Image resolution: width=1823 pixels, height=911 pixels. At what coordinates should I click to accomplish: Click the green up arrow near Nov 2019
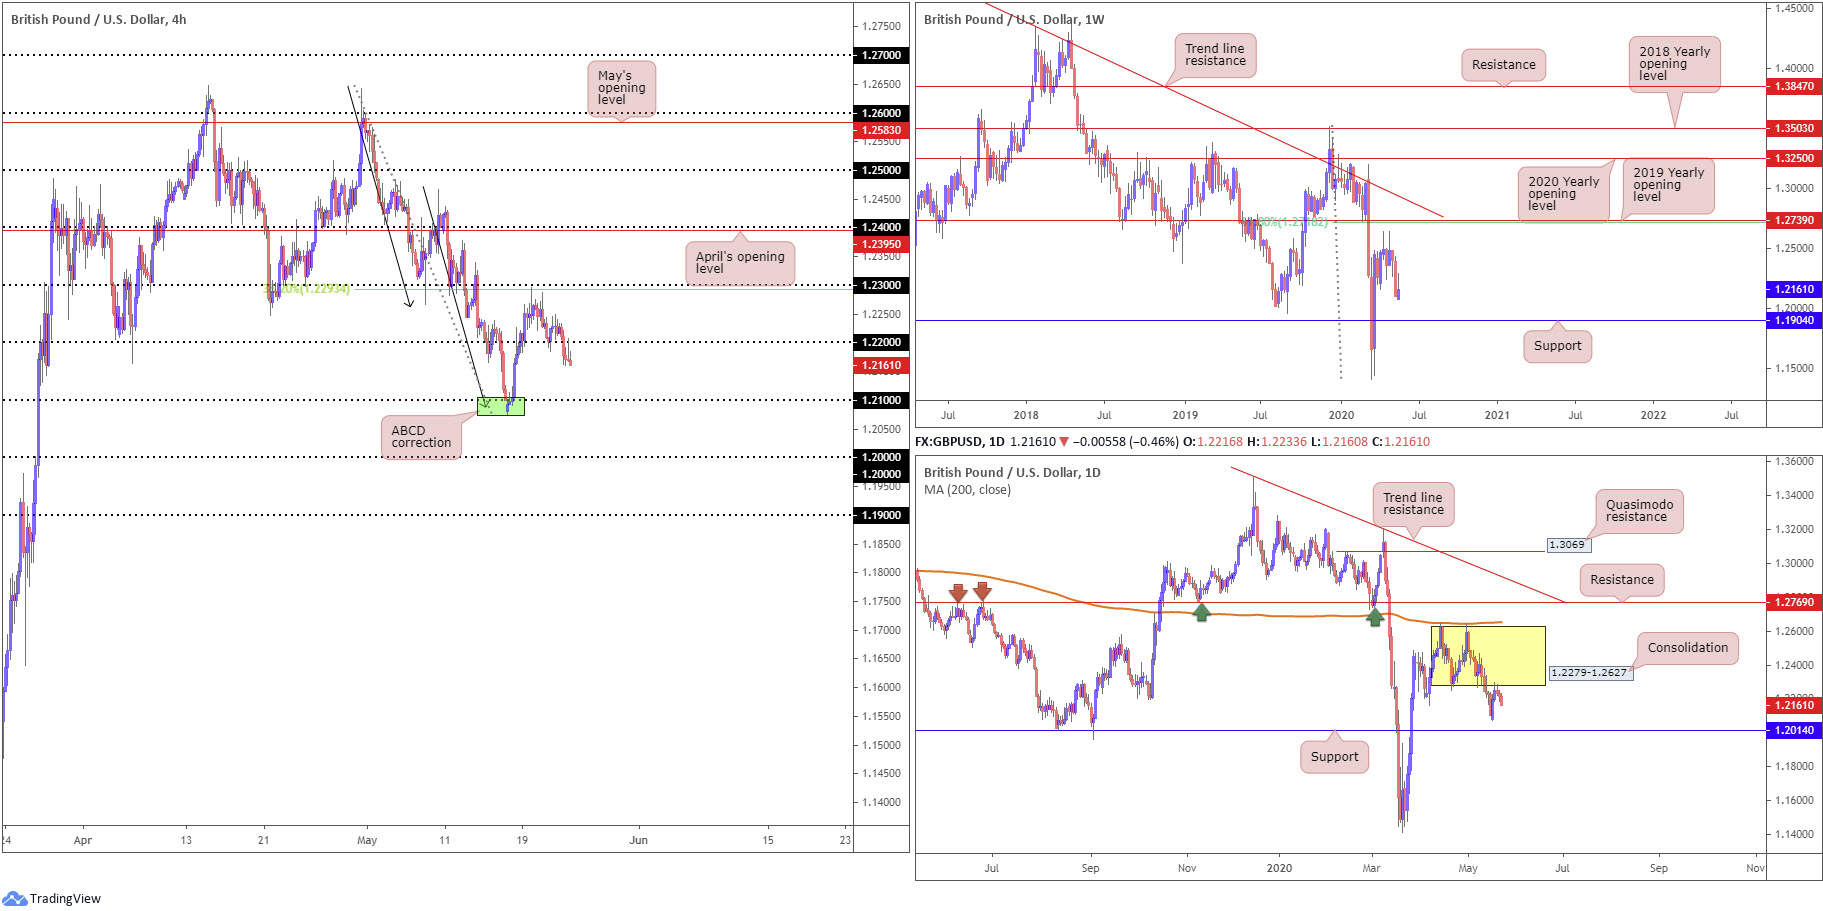click(x=1202, y=612)
